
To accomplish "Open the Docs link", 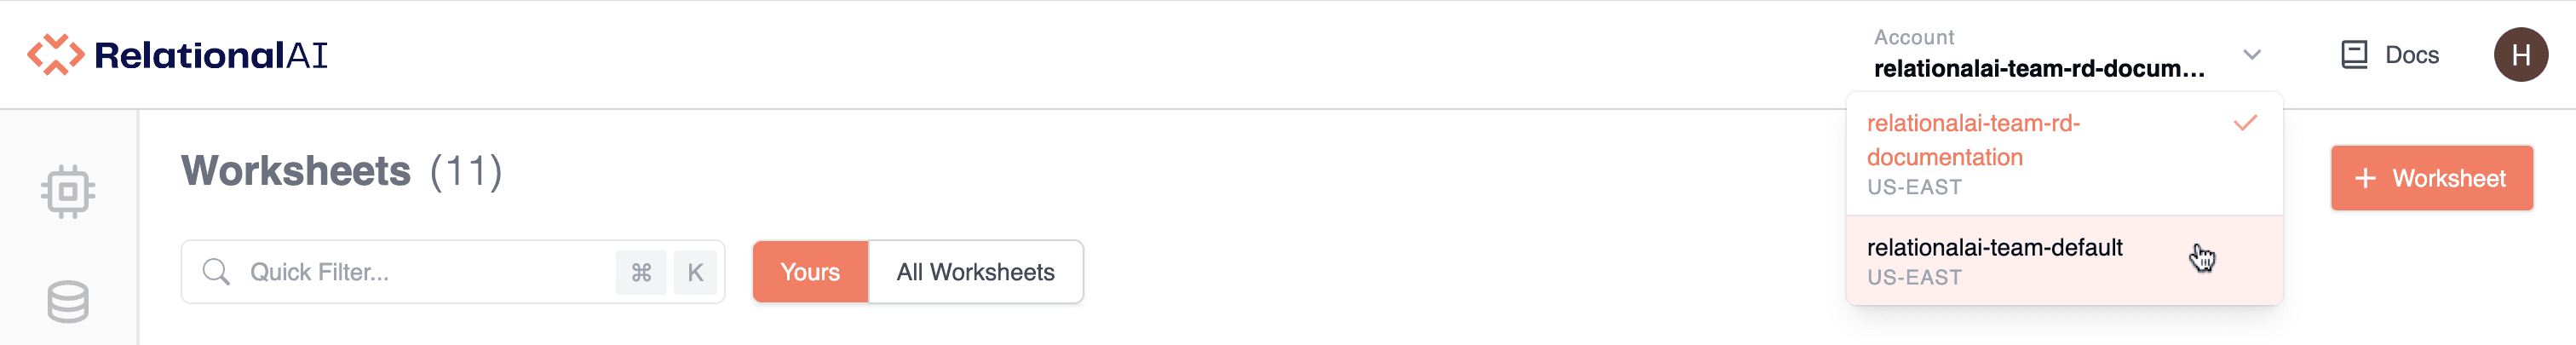I will coord(2411,55).
